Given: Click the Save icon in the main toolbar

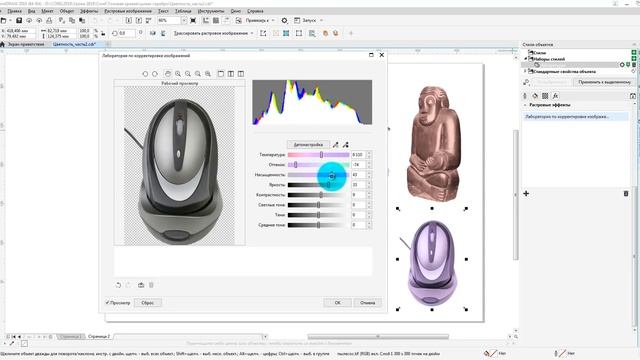Looking at the screenshot, I should pos(19,20).
